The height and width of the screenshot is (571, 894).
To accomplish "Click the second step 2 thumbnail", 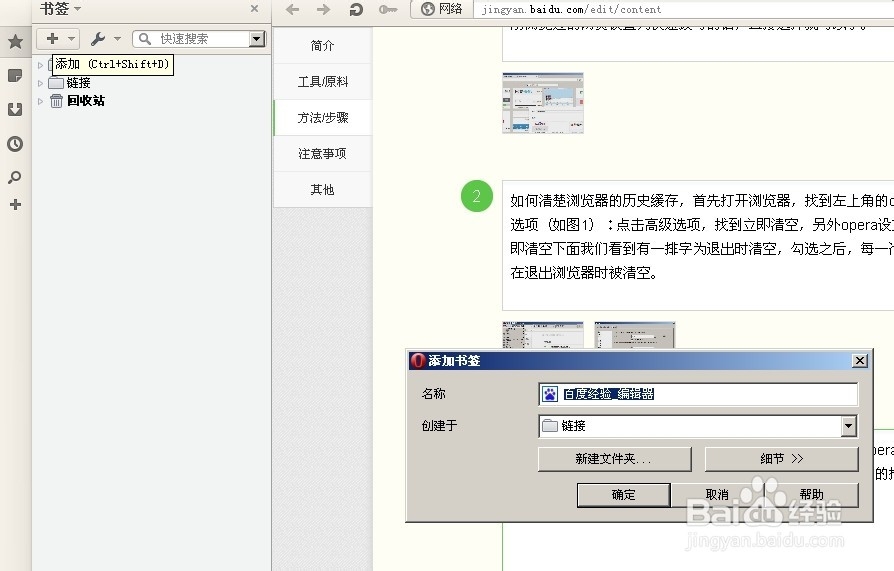I will 635,335.
